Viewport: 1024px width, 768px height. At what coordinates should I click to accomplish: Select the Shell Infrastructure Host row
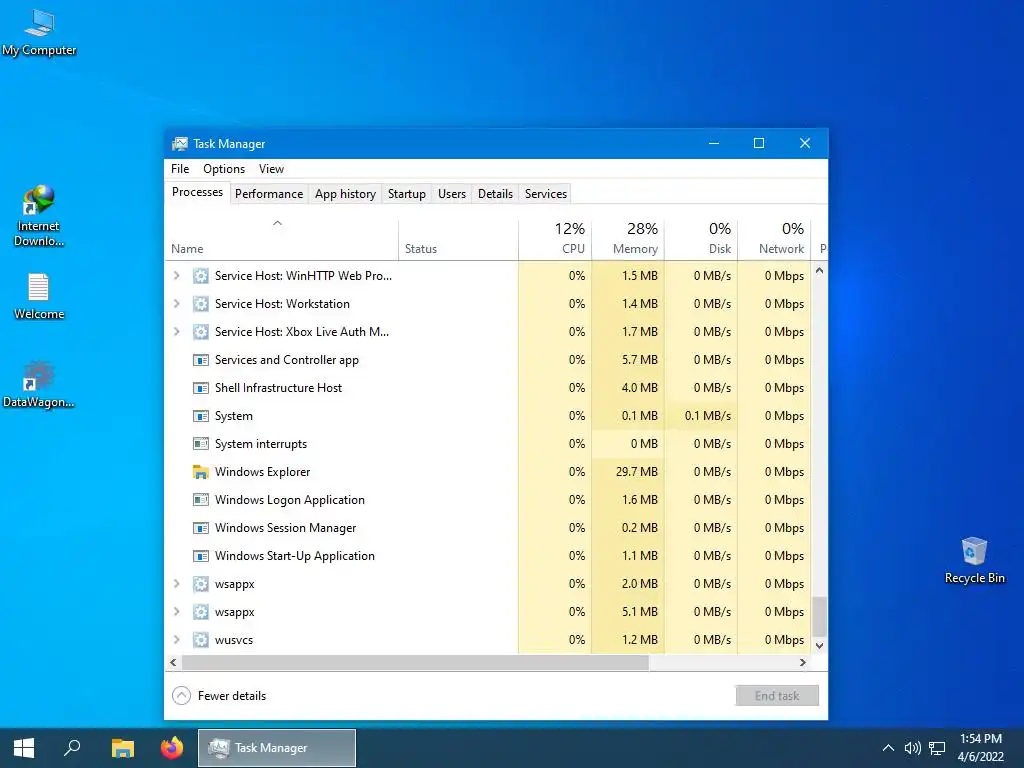click(x=488, y=388)
